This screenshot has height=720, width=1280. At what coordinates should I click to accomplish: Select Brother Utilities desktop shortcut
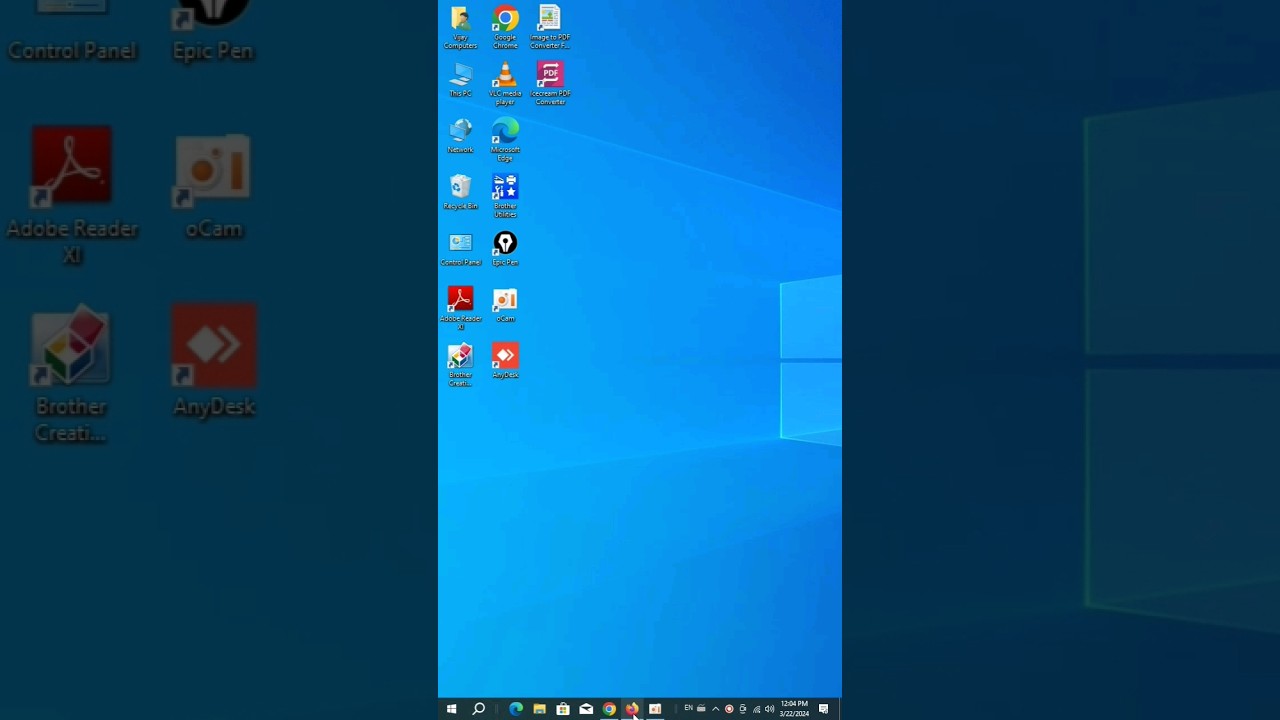pyautogui.click(x=505, y=196)
